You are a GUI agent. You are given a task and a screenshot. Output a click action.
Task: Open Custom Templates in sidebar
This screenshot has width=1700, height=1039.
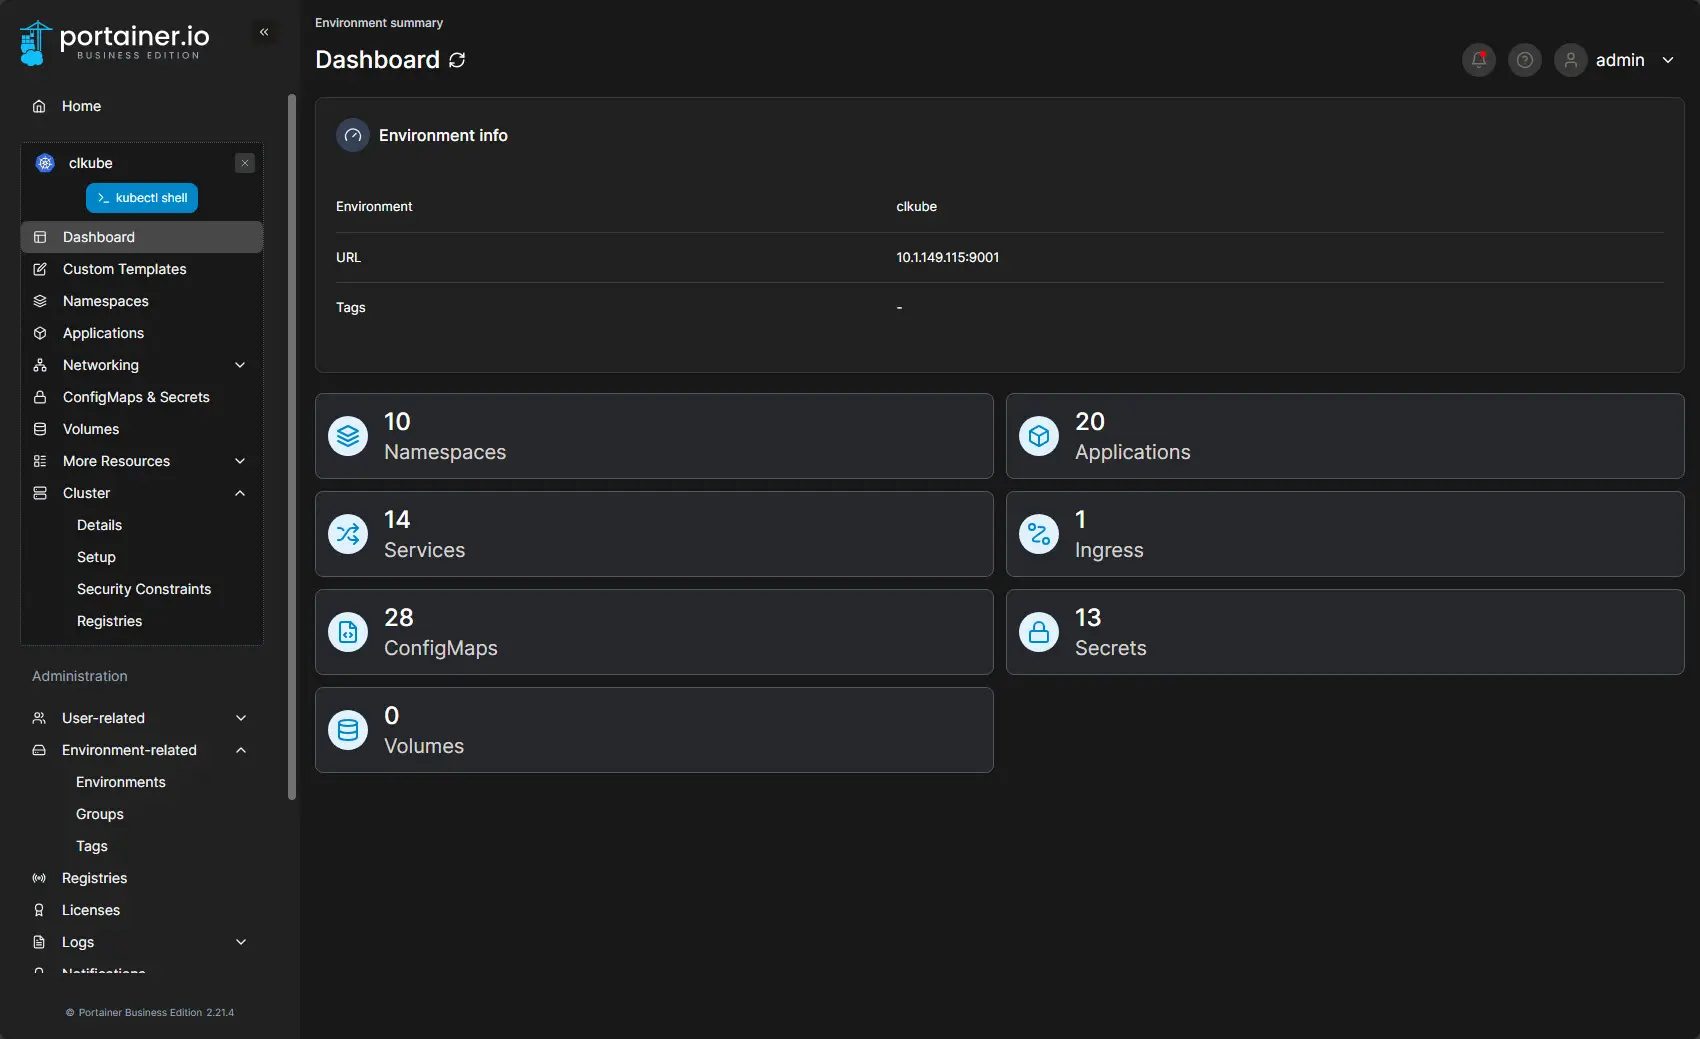pos(125,269)
